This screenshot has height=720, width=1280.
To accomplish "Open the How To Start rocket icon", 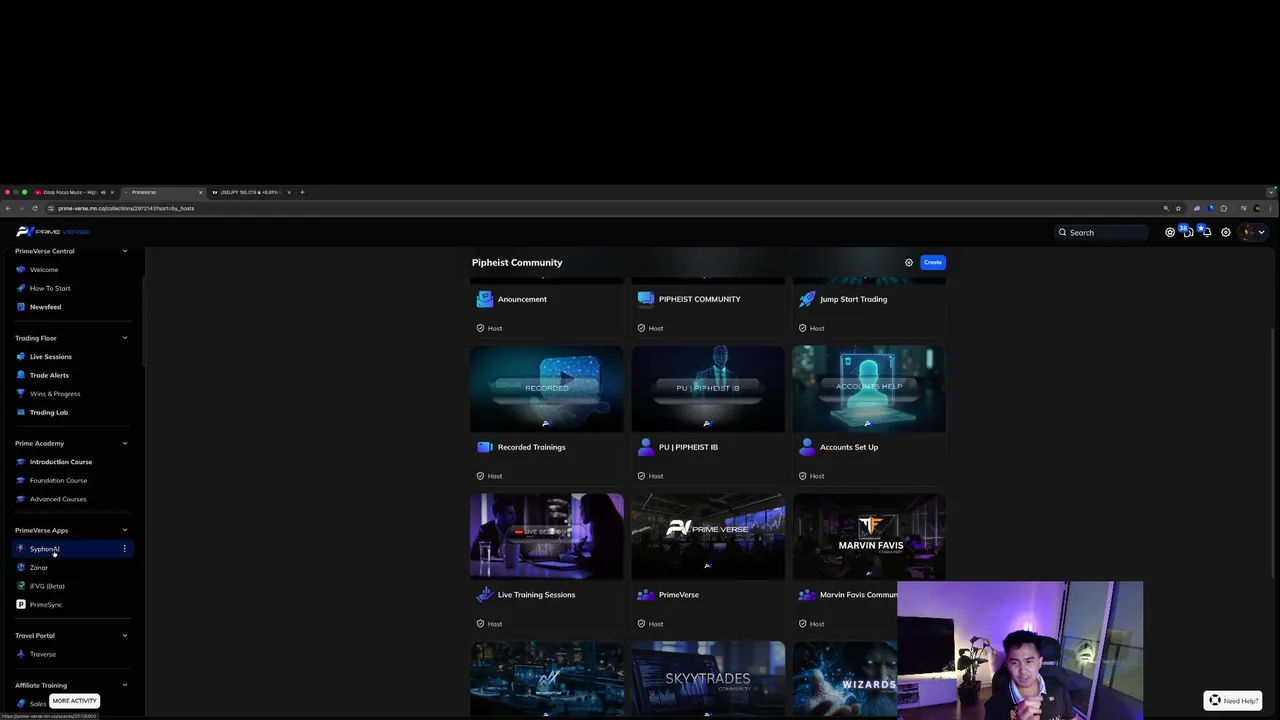I will pos(21,288).
